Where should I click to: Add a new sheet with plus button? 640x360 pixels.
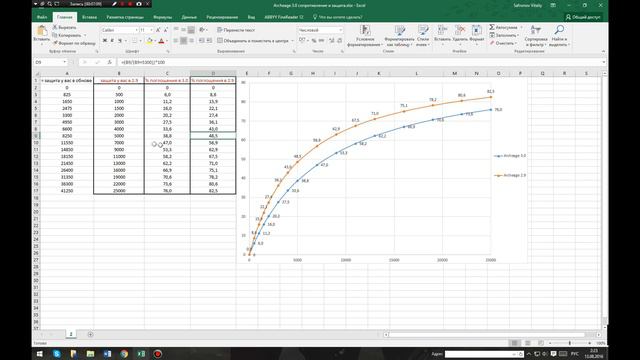pyautogui.click(x=90, y=334)
